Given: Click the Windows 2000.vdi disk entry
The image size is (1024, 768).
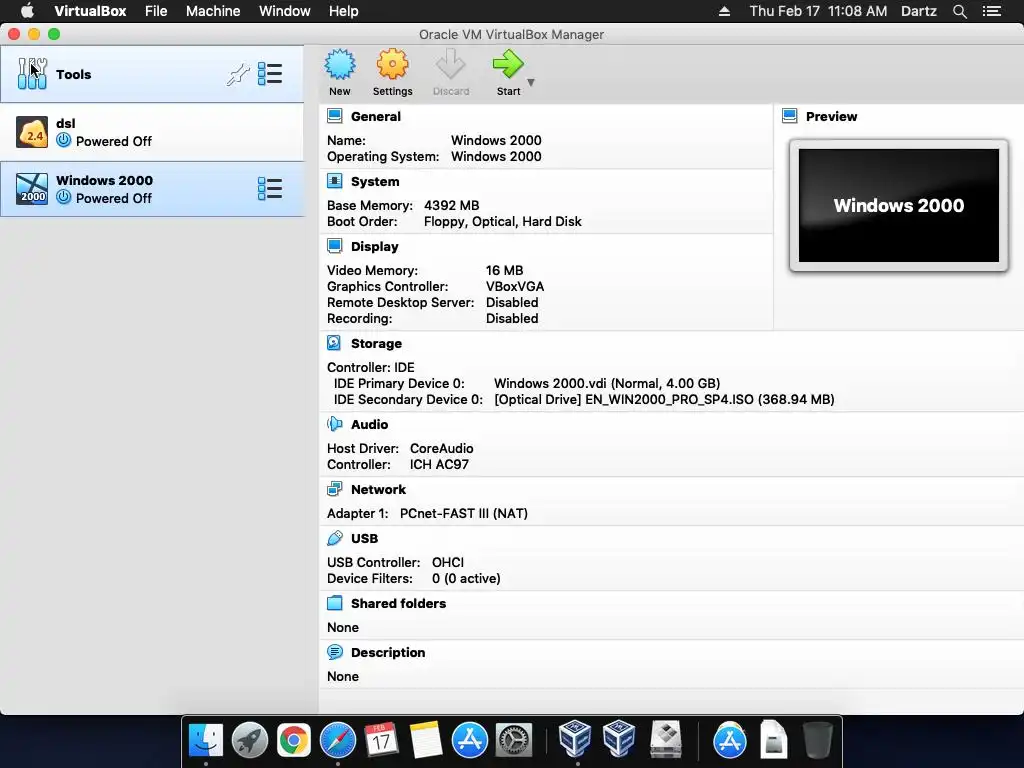Looking at the screenshot, I should [x=607, y=383].
